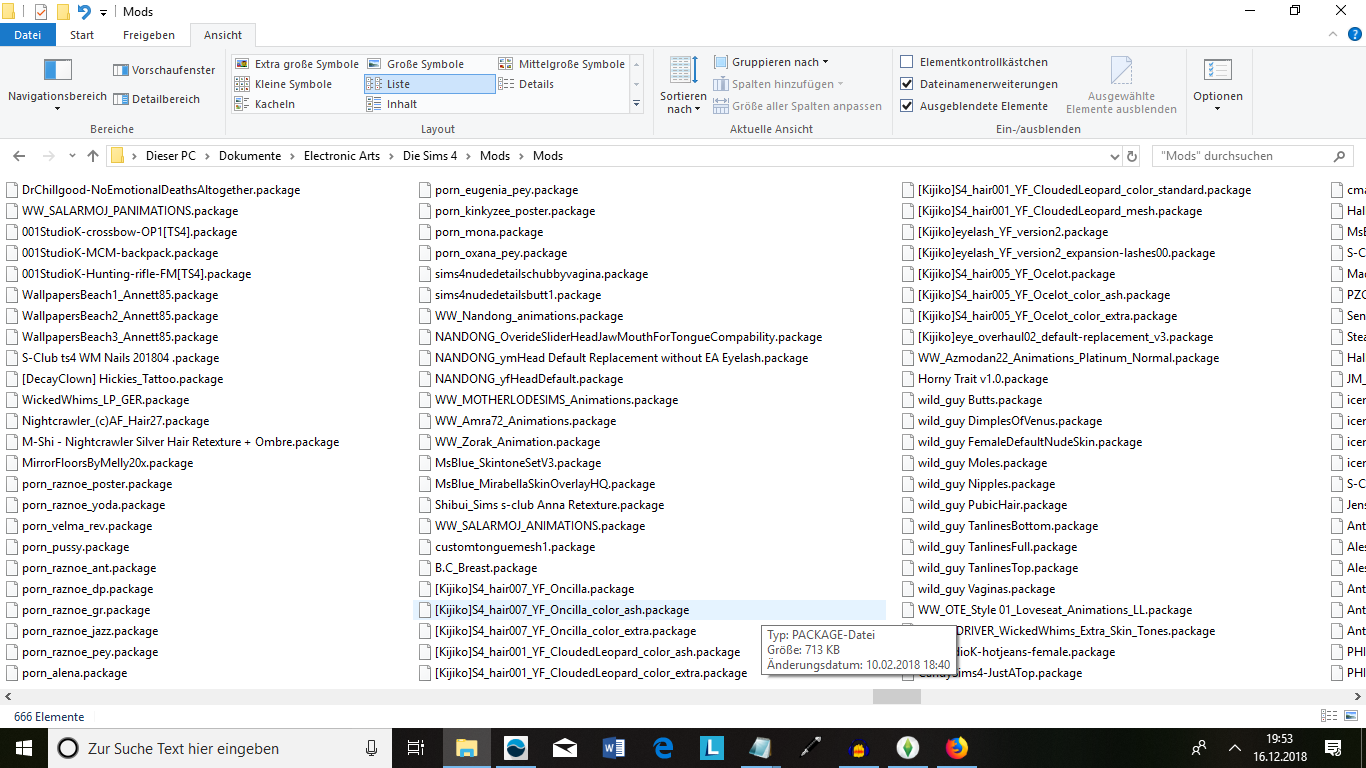Toggle the Vorschaufenster preview pane
The image size is (1366, 768).
coord(164,70)
